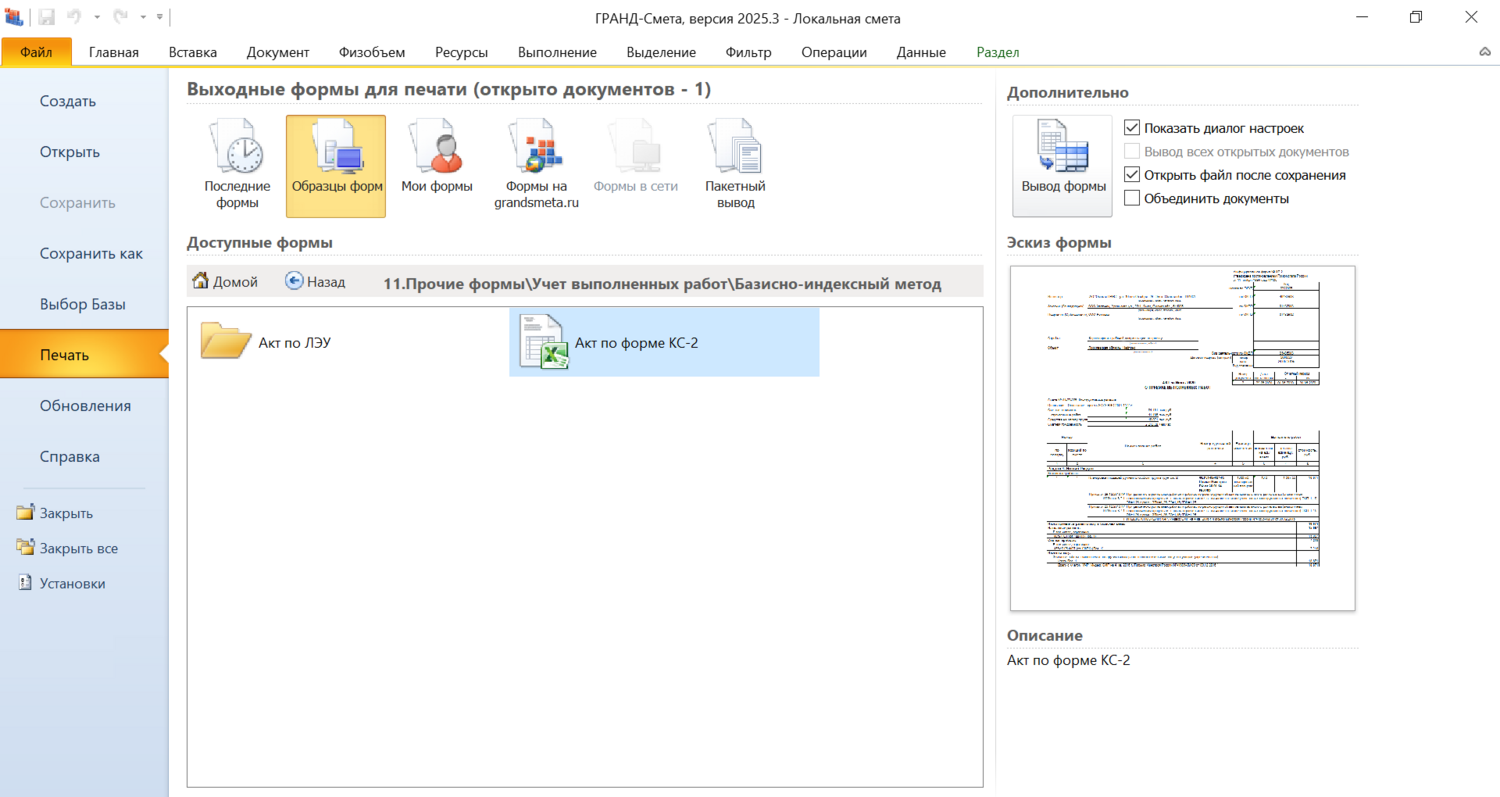This screenshot has height=797, width=1500.
Task: Switch to the Выделение ribbon tab
Action: pos(661,52)
